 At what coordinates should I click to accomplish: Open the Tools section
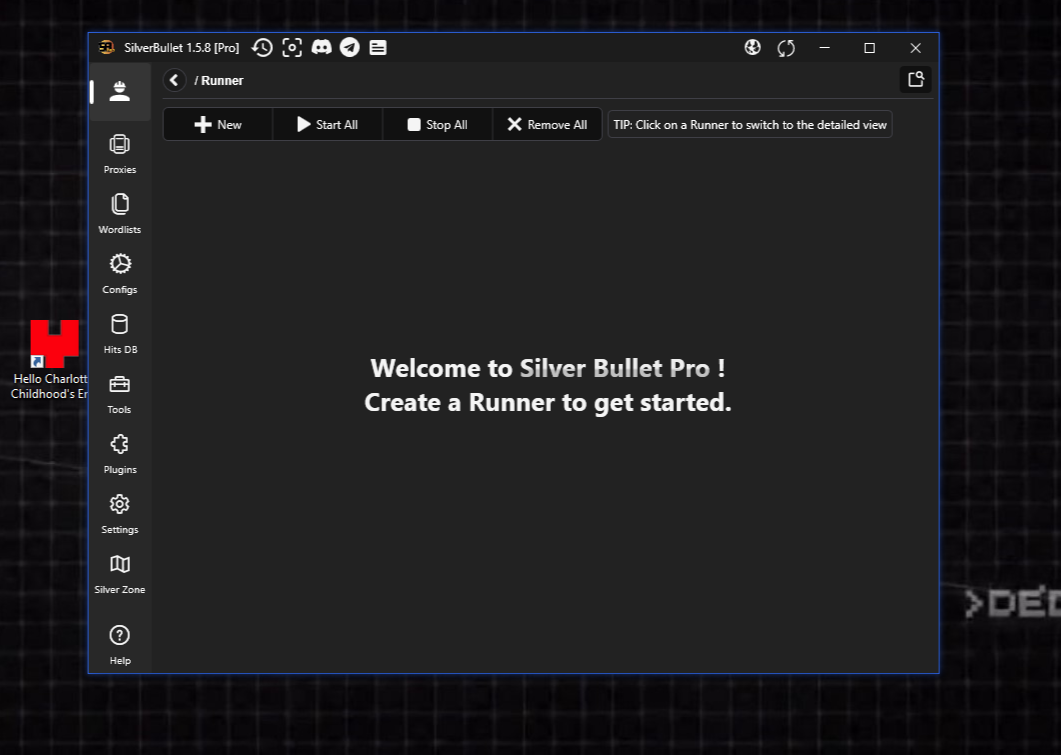pos(120,394)
